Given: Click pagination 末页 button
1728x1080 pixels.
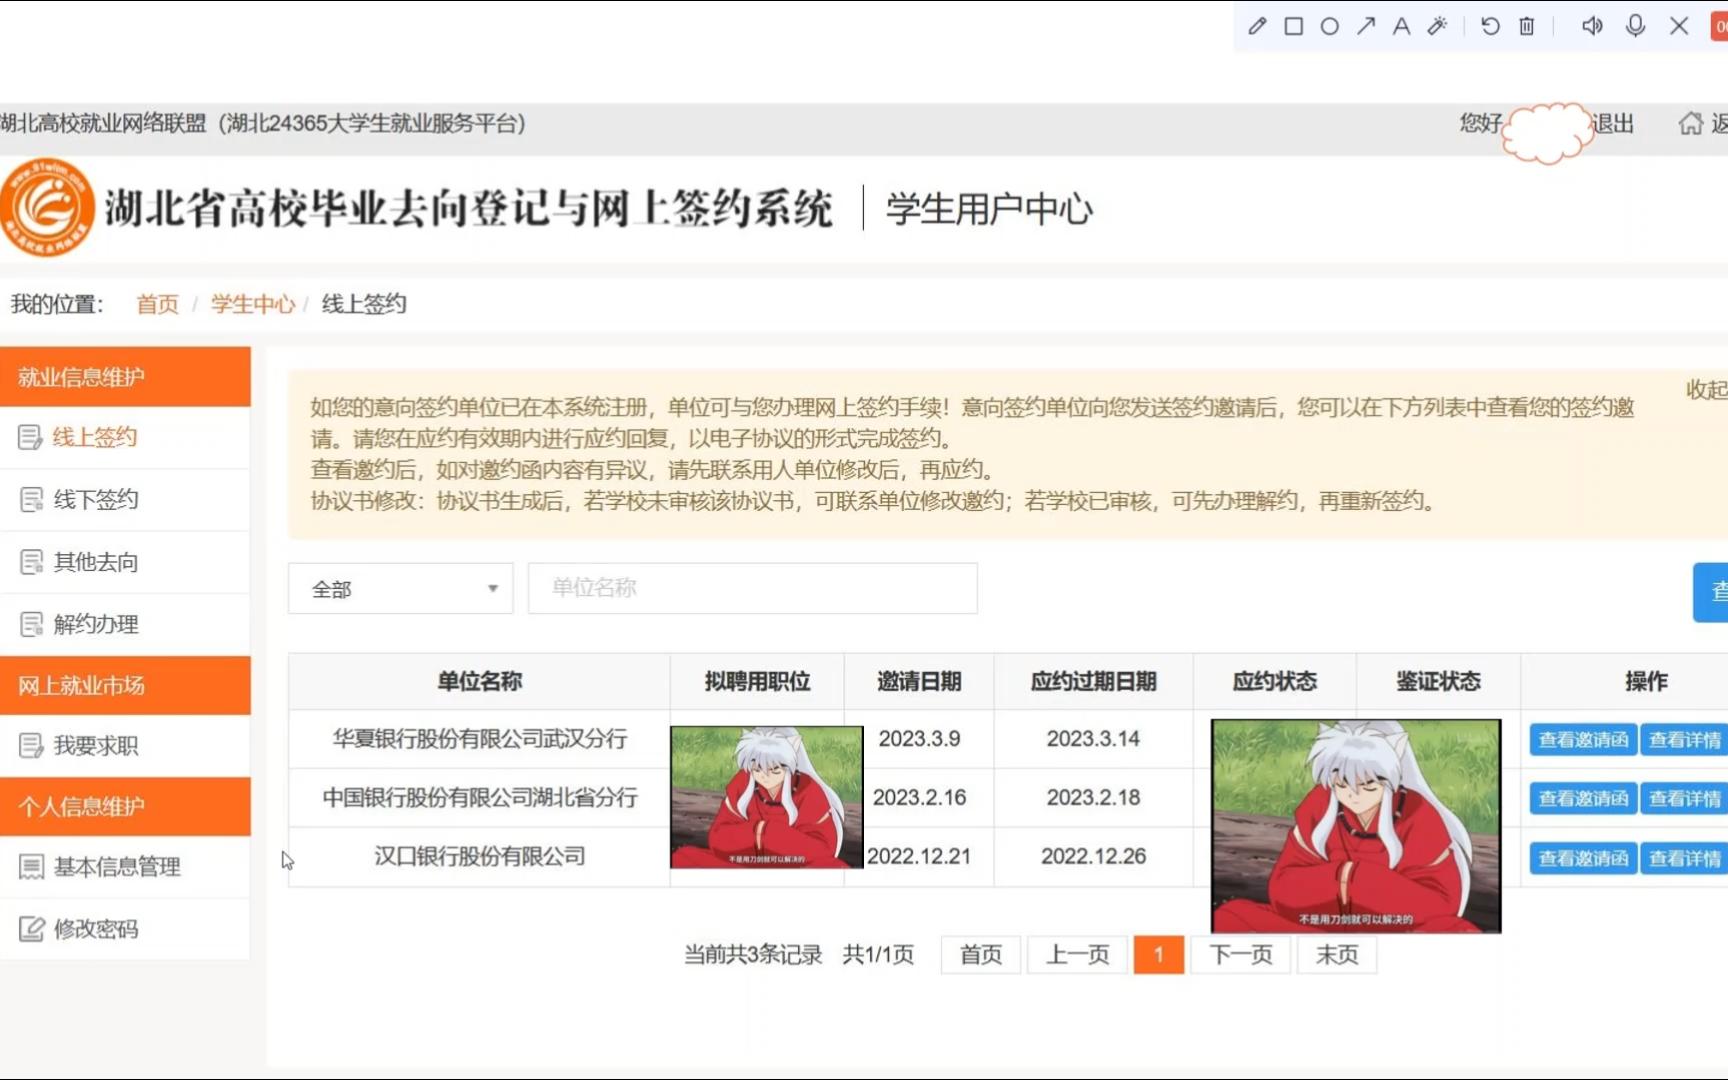Looking at the screenshot, I should [x=1337, y=955].
